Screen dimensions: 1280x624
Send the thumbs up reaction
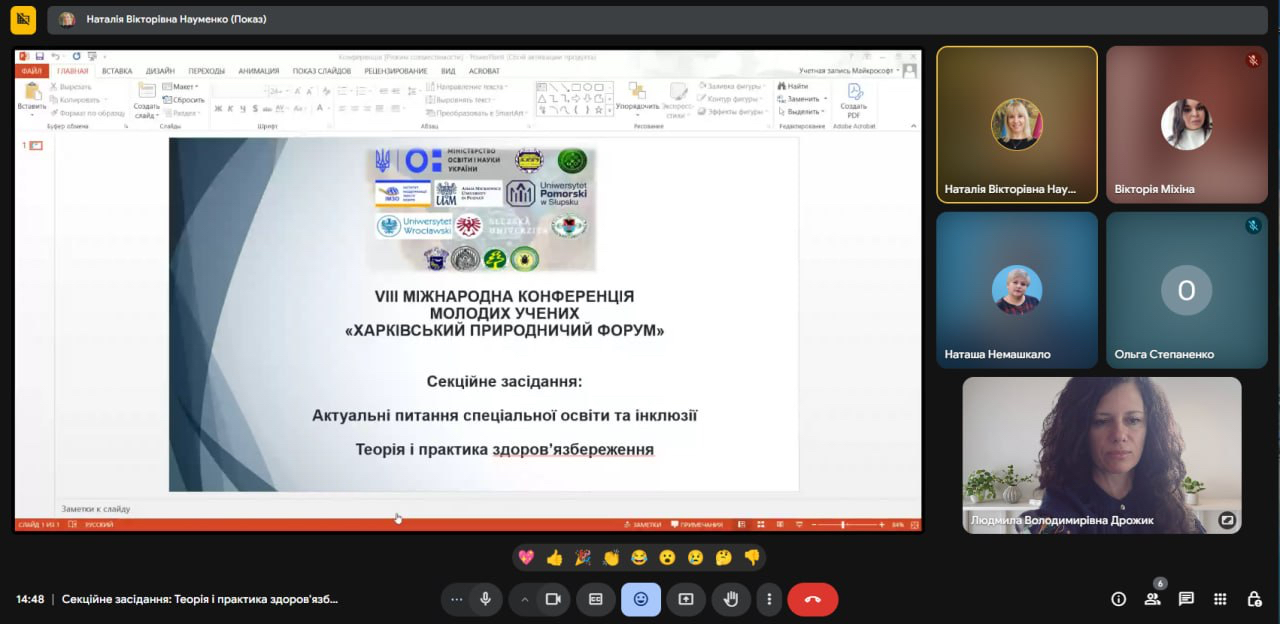coord(554,557)
